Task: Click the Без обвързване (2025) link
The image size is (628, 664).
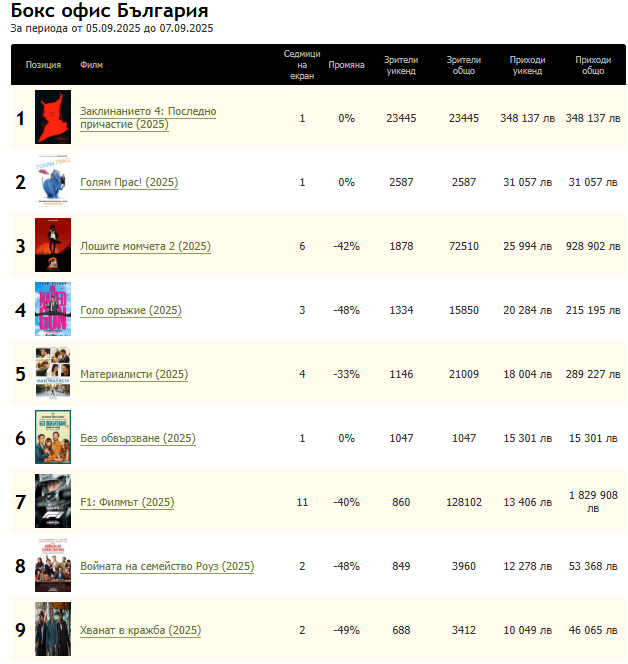Action: point(137,438)
